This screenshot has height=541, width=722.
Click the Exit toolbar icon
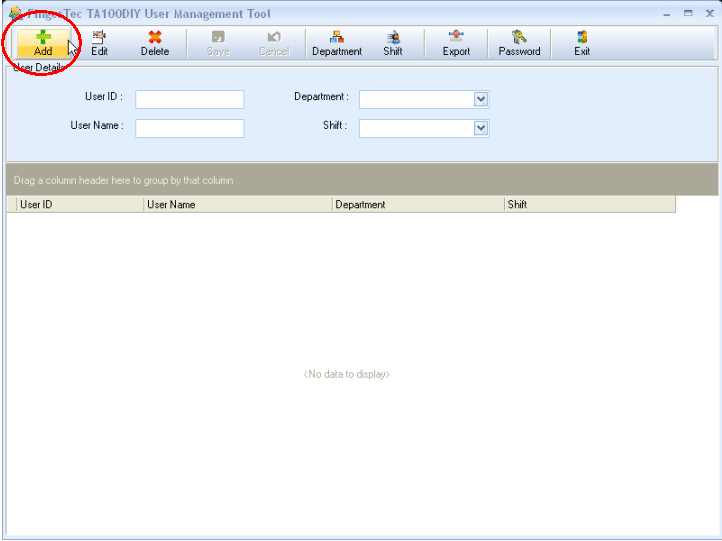pos(582,43)
